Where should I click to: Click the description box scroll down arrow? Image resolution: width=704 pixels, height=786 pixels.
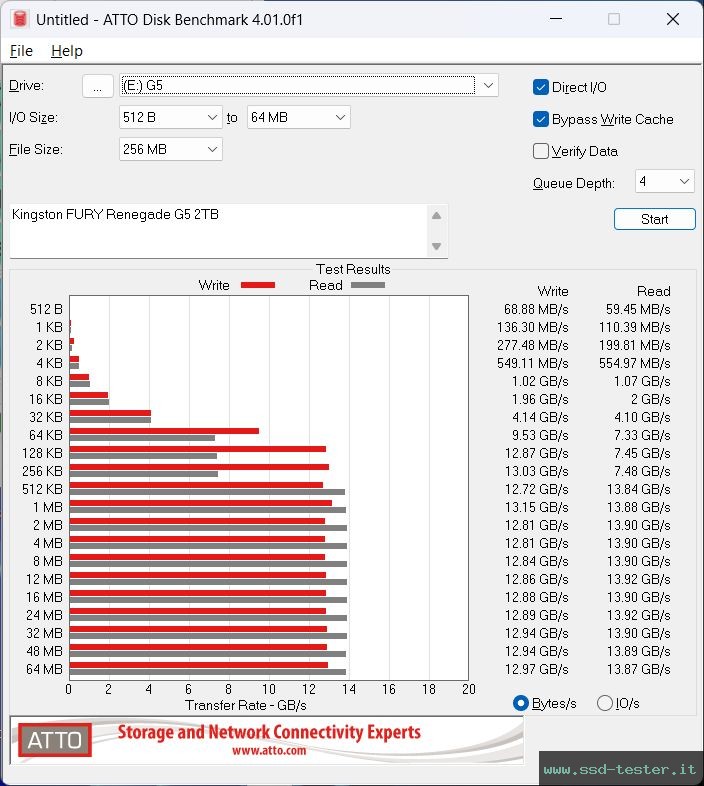point(436,246)
